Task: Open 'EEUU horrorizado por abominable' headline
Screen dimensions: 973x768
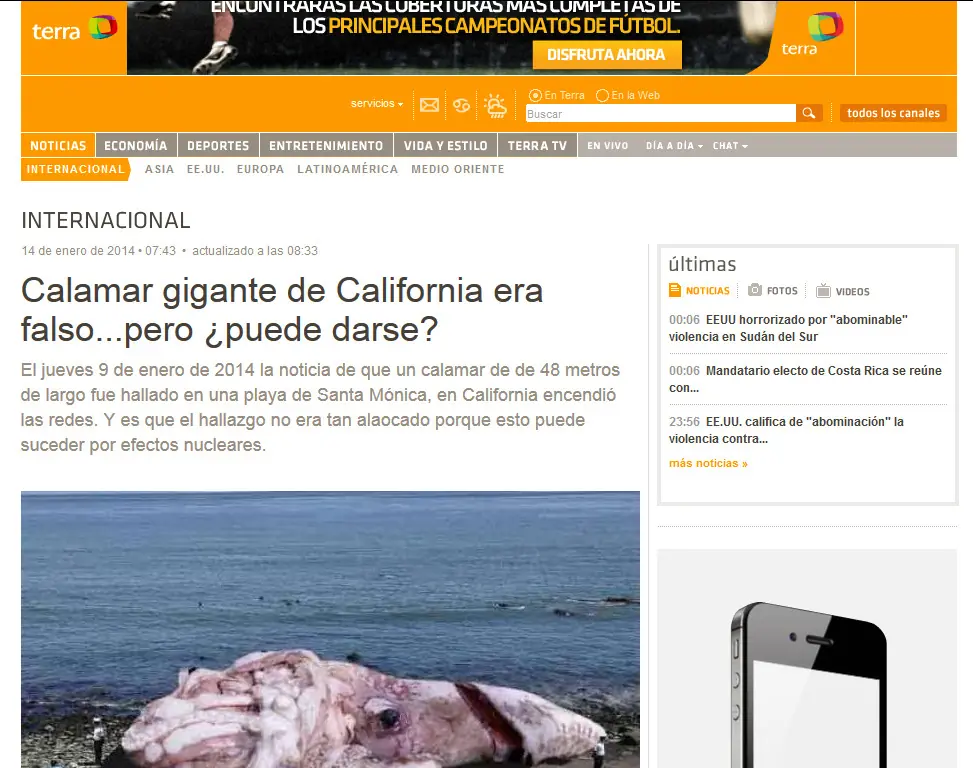Action: (x=788, y=328)
